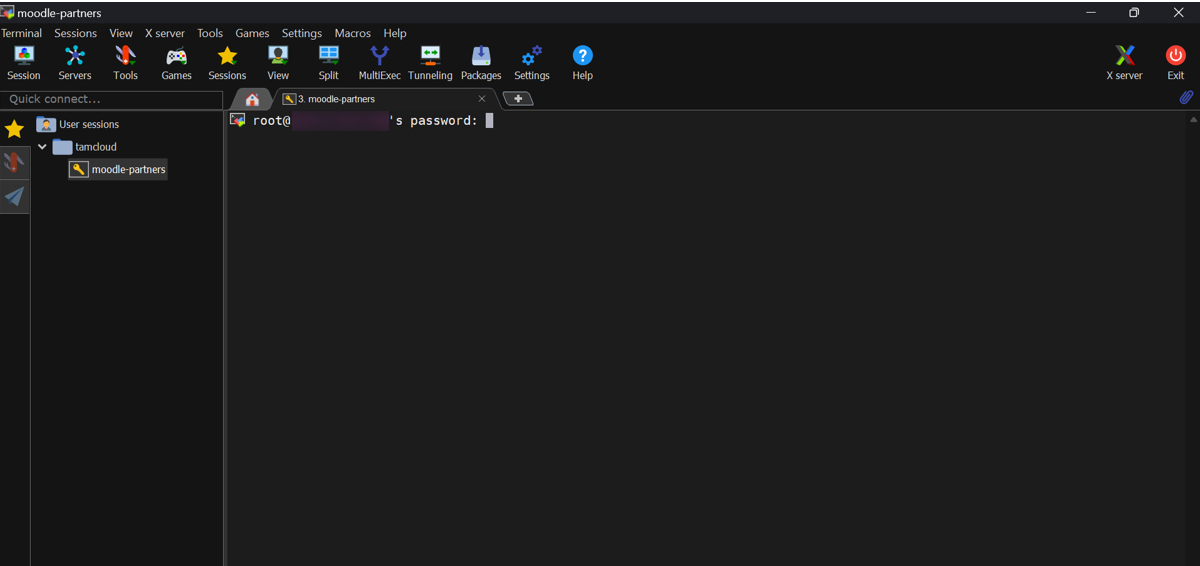Split the terminal with Split icon
This screenshot has width=1200, height=566.
[x=328, y=62]
